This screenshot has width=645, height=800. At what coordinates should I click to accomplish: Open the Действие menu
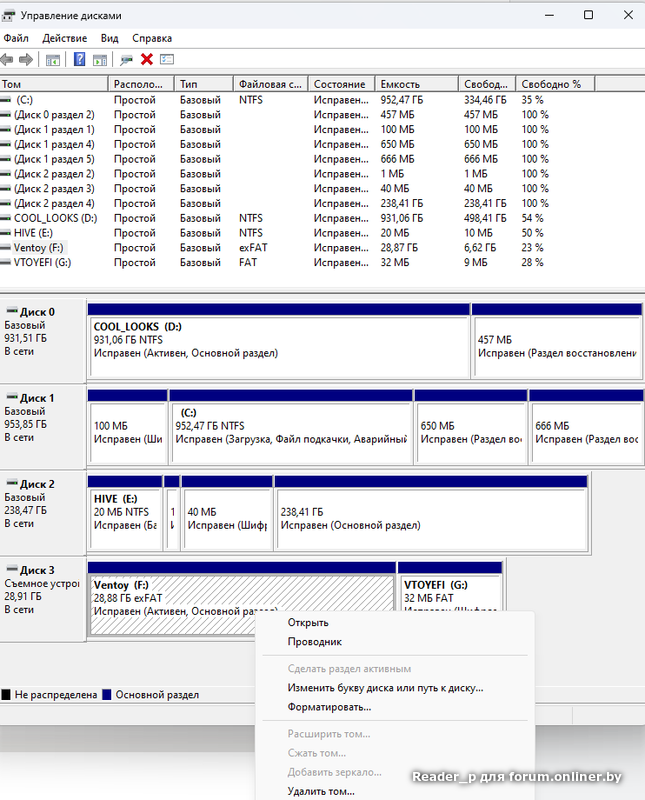tap(64, 38)
